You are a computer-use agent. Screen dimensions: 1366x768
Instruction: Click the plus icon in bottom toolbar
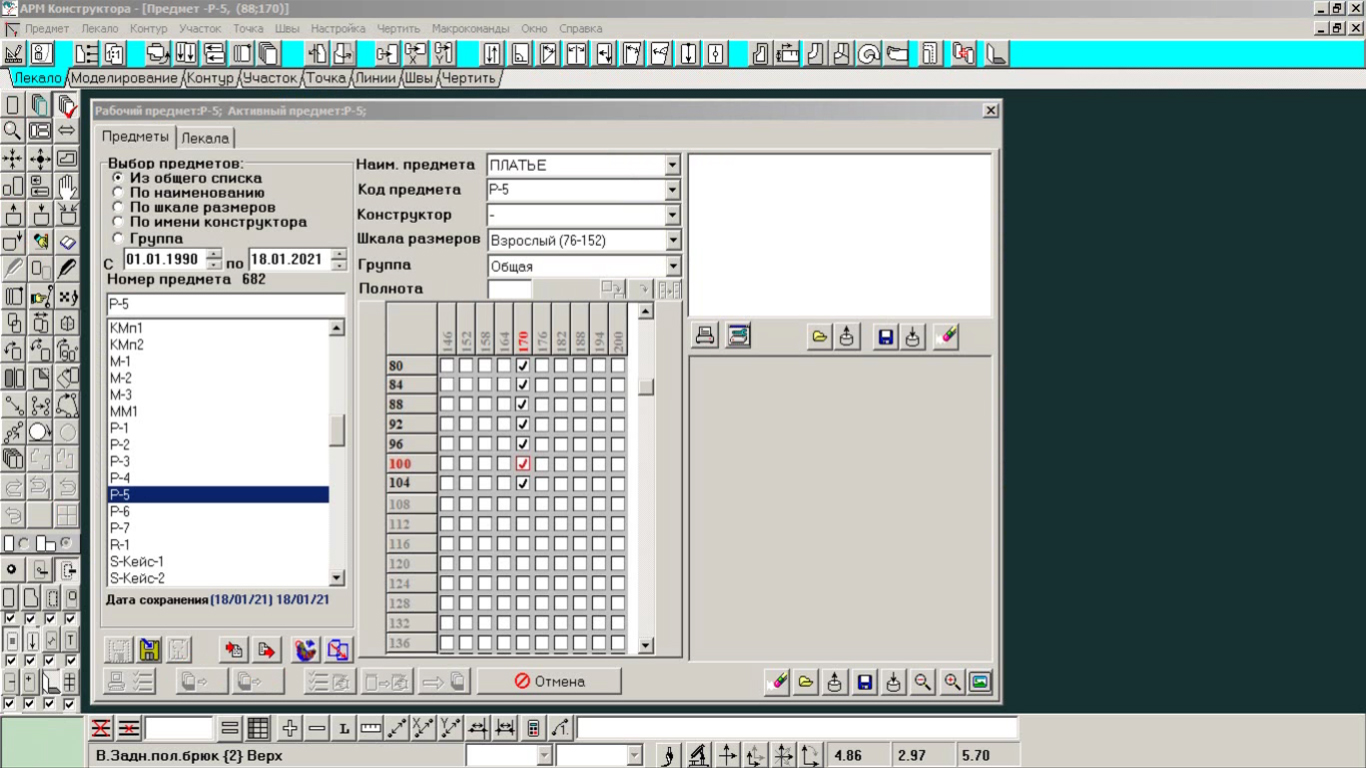(x=290, y=728)
